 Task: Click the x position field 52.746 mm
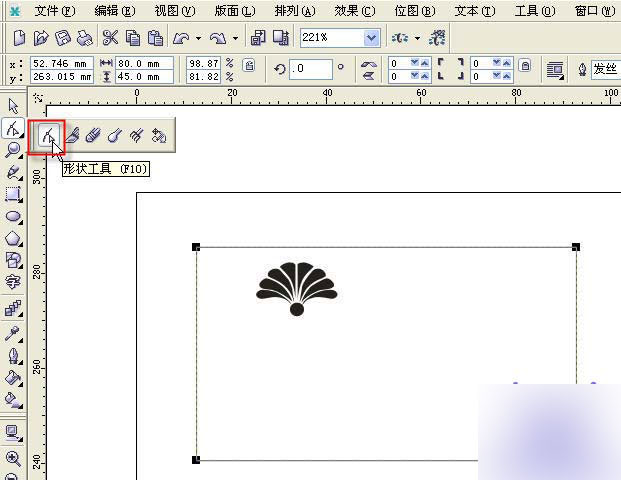(61, 63)
